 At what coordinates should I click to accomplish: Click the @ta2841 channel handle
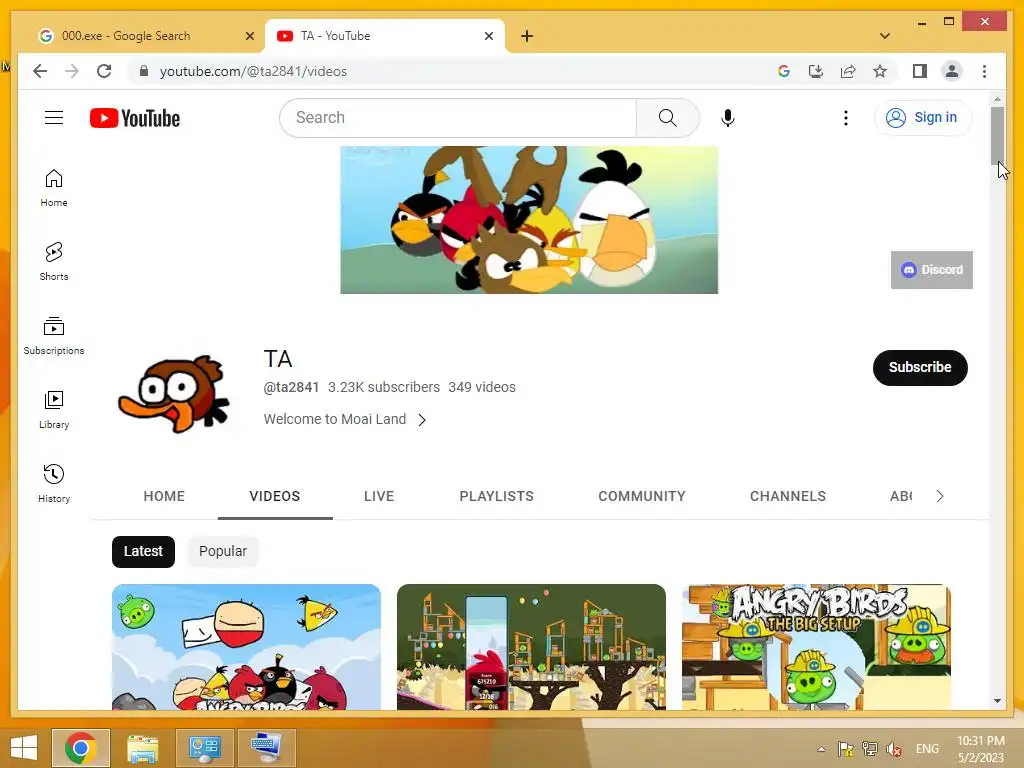click(x=291, y=387)
